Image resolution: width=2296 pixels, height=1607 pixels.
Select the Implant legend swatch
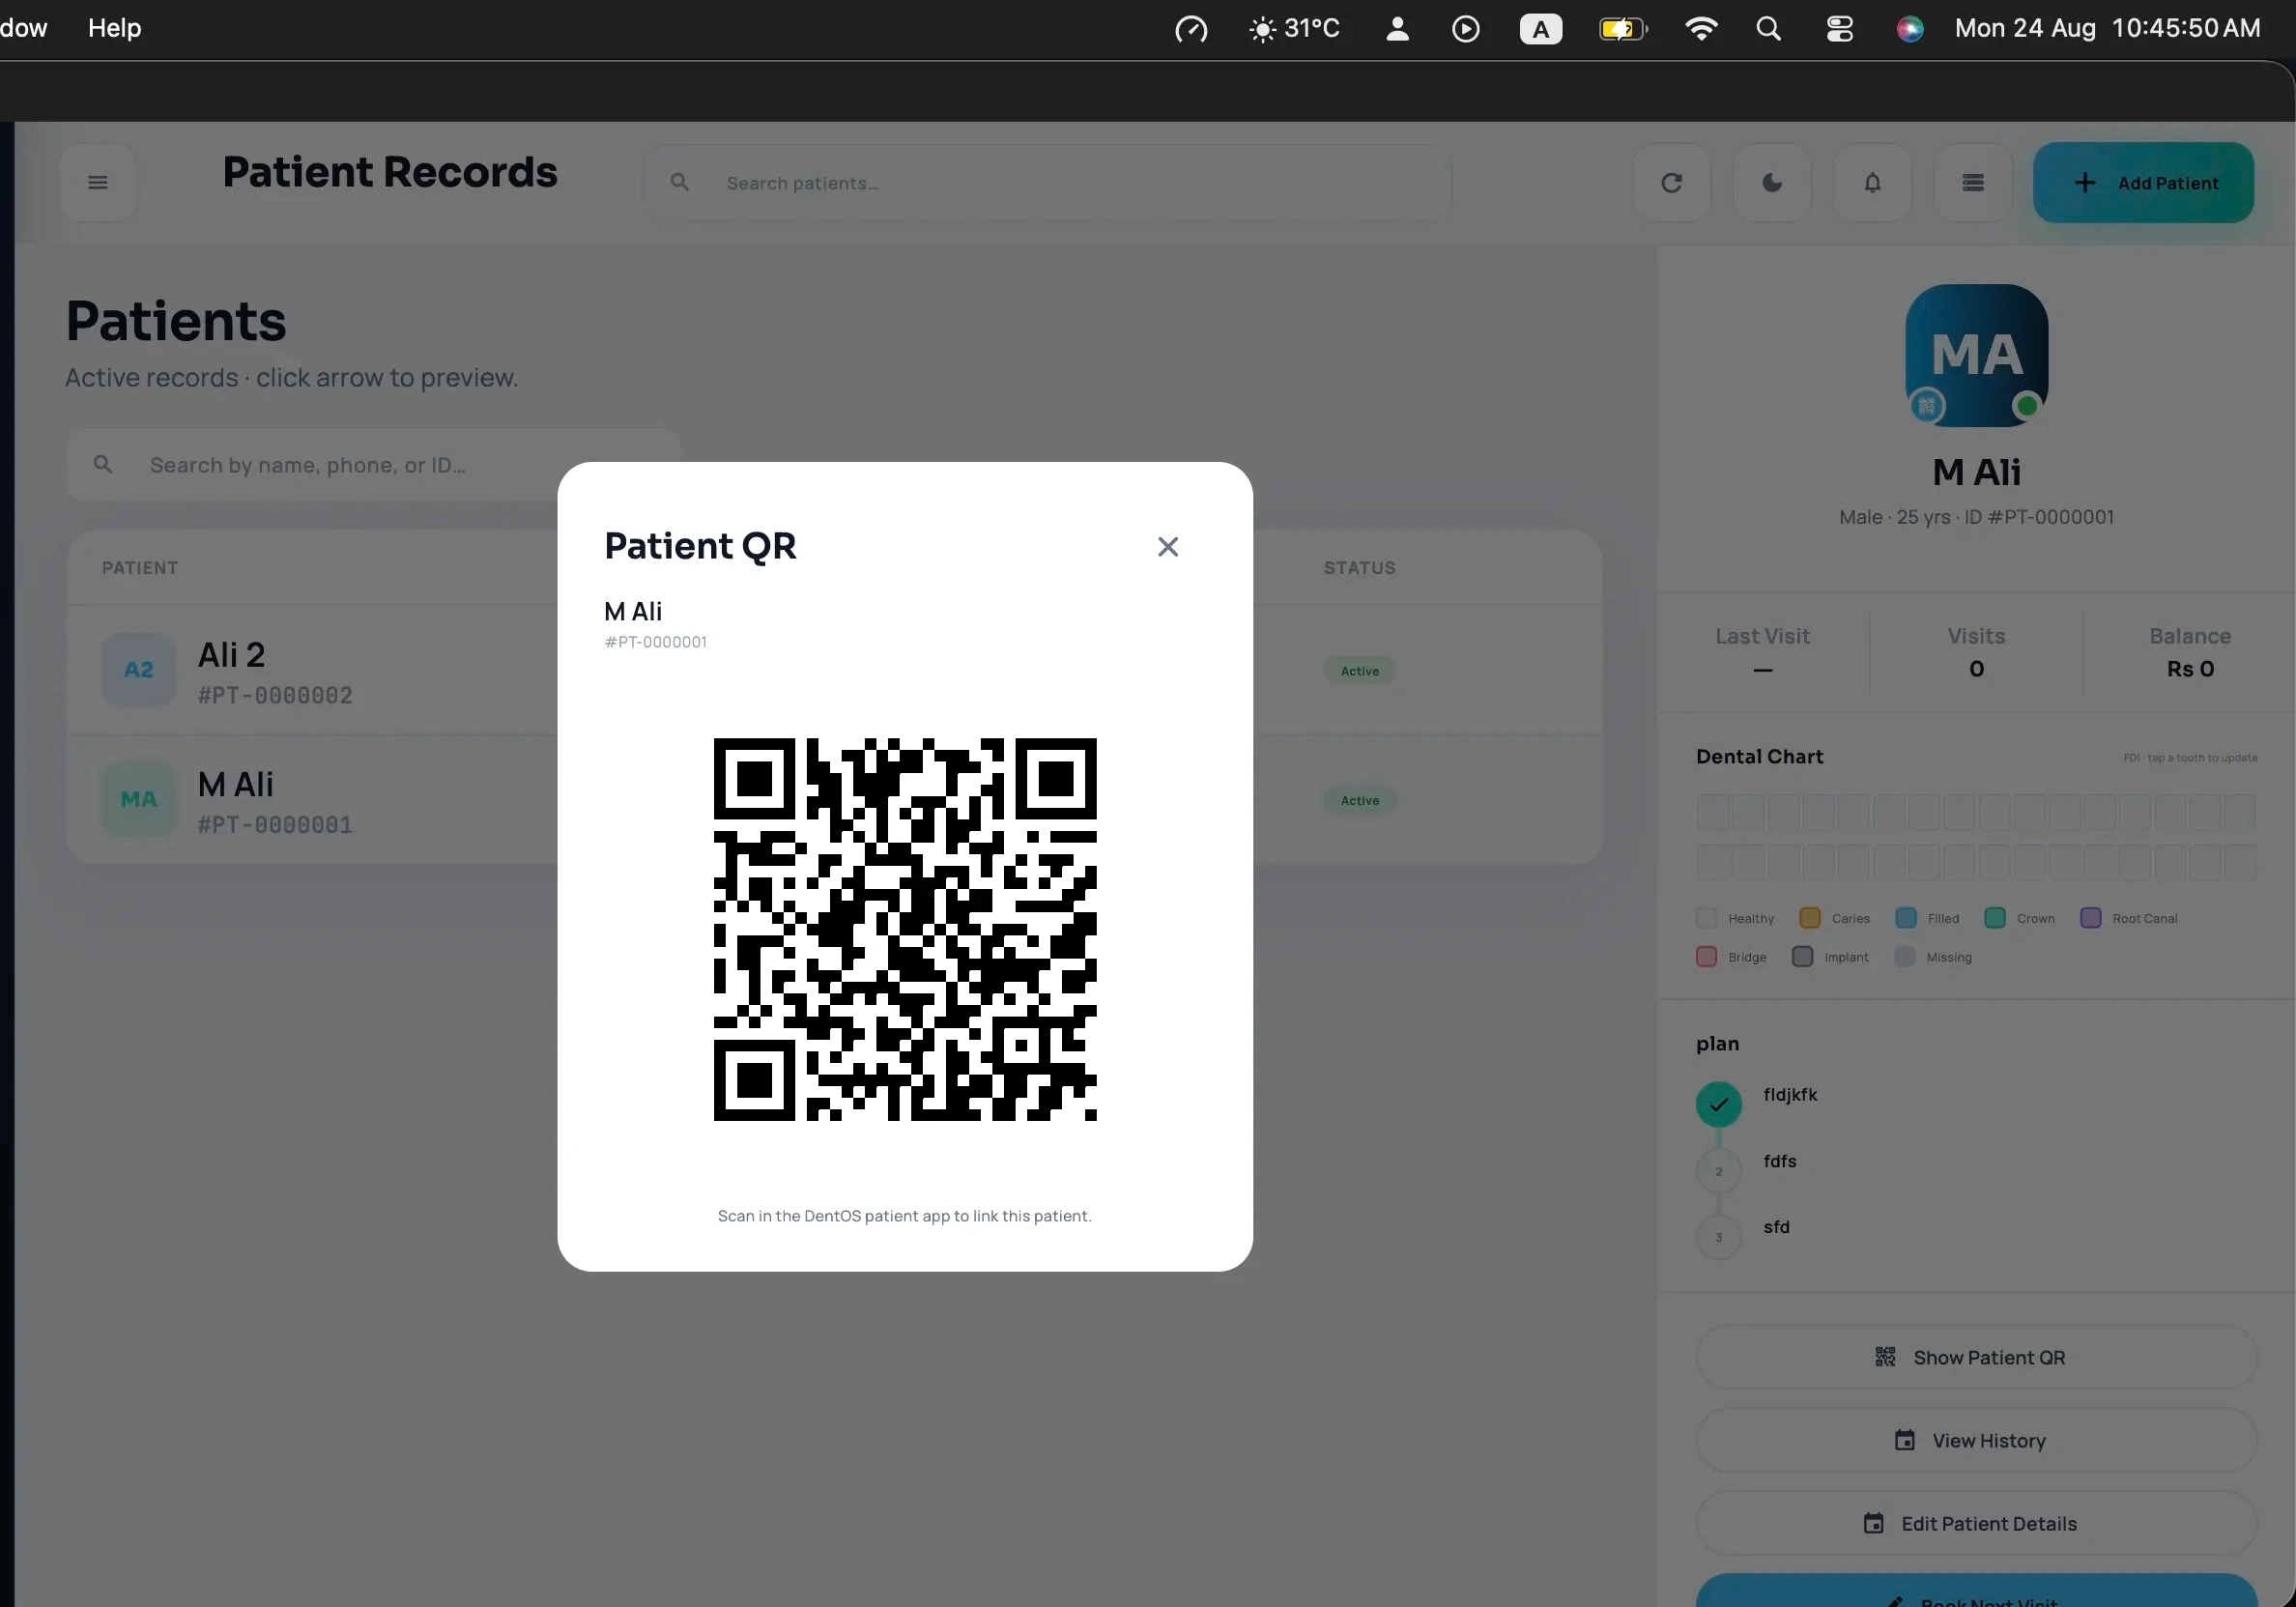1803,957
